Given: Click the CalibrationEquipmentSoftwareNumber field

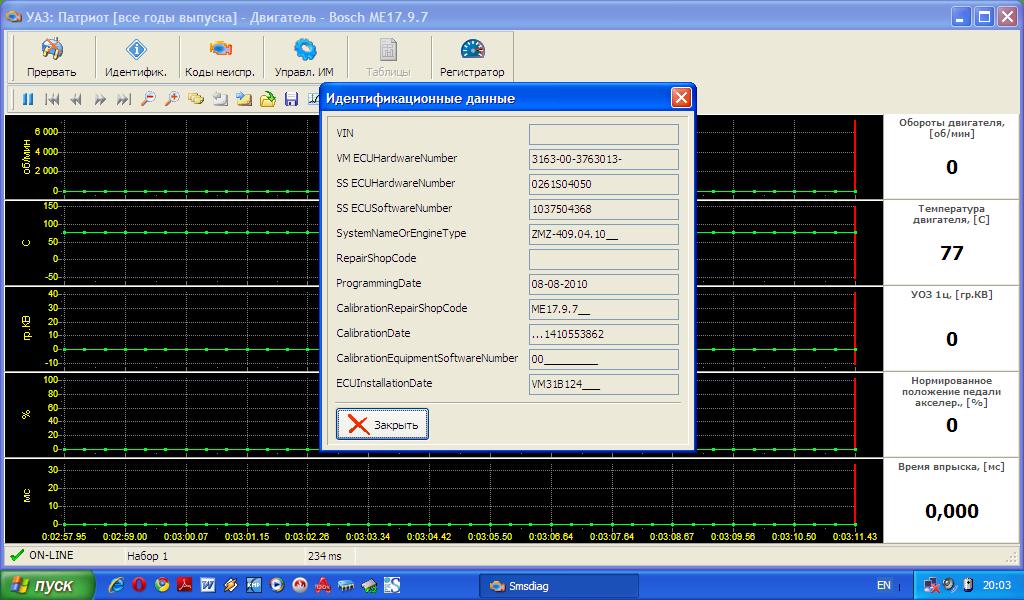Looking at the screenshot, I should (x=603, y=359).
